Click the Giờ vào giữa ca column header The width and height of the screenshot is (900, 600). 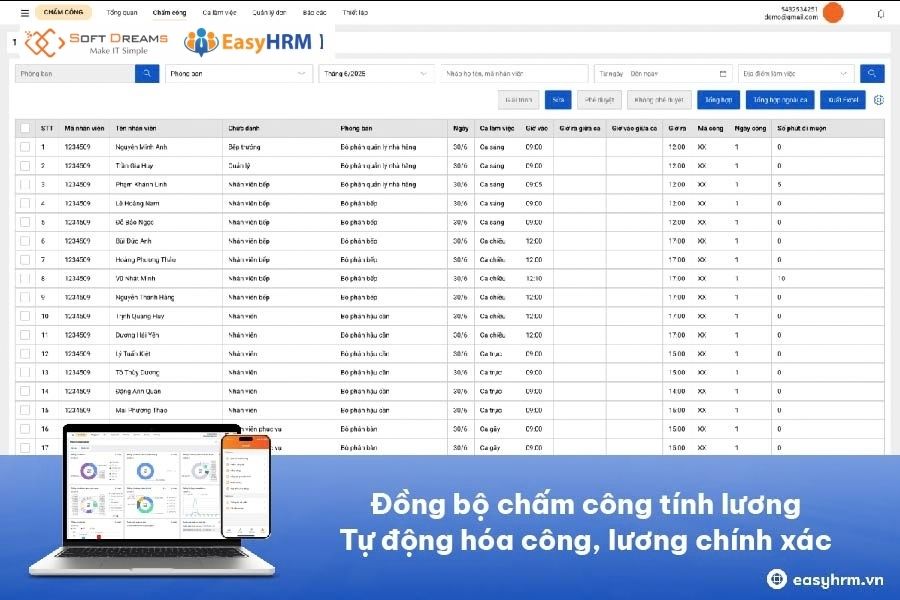pos(634,129)
